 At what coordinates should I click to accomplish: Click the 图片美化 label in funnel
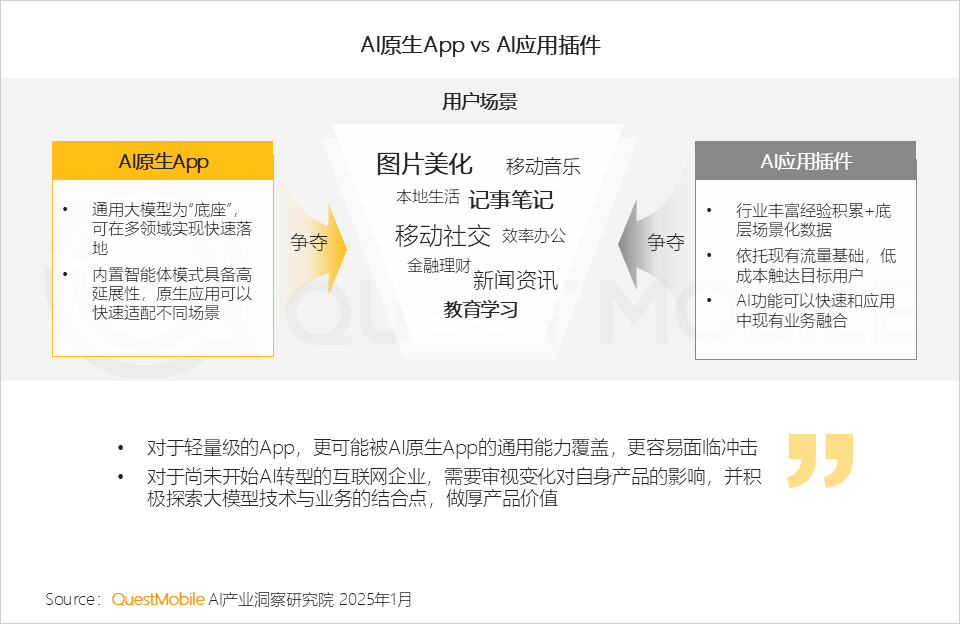[424, 164]
